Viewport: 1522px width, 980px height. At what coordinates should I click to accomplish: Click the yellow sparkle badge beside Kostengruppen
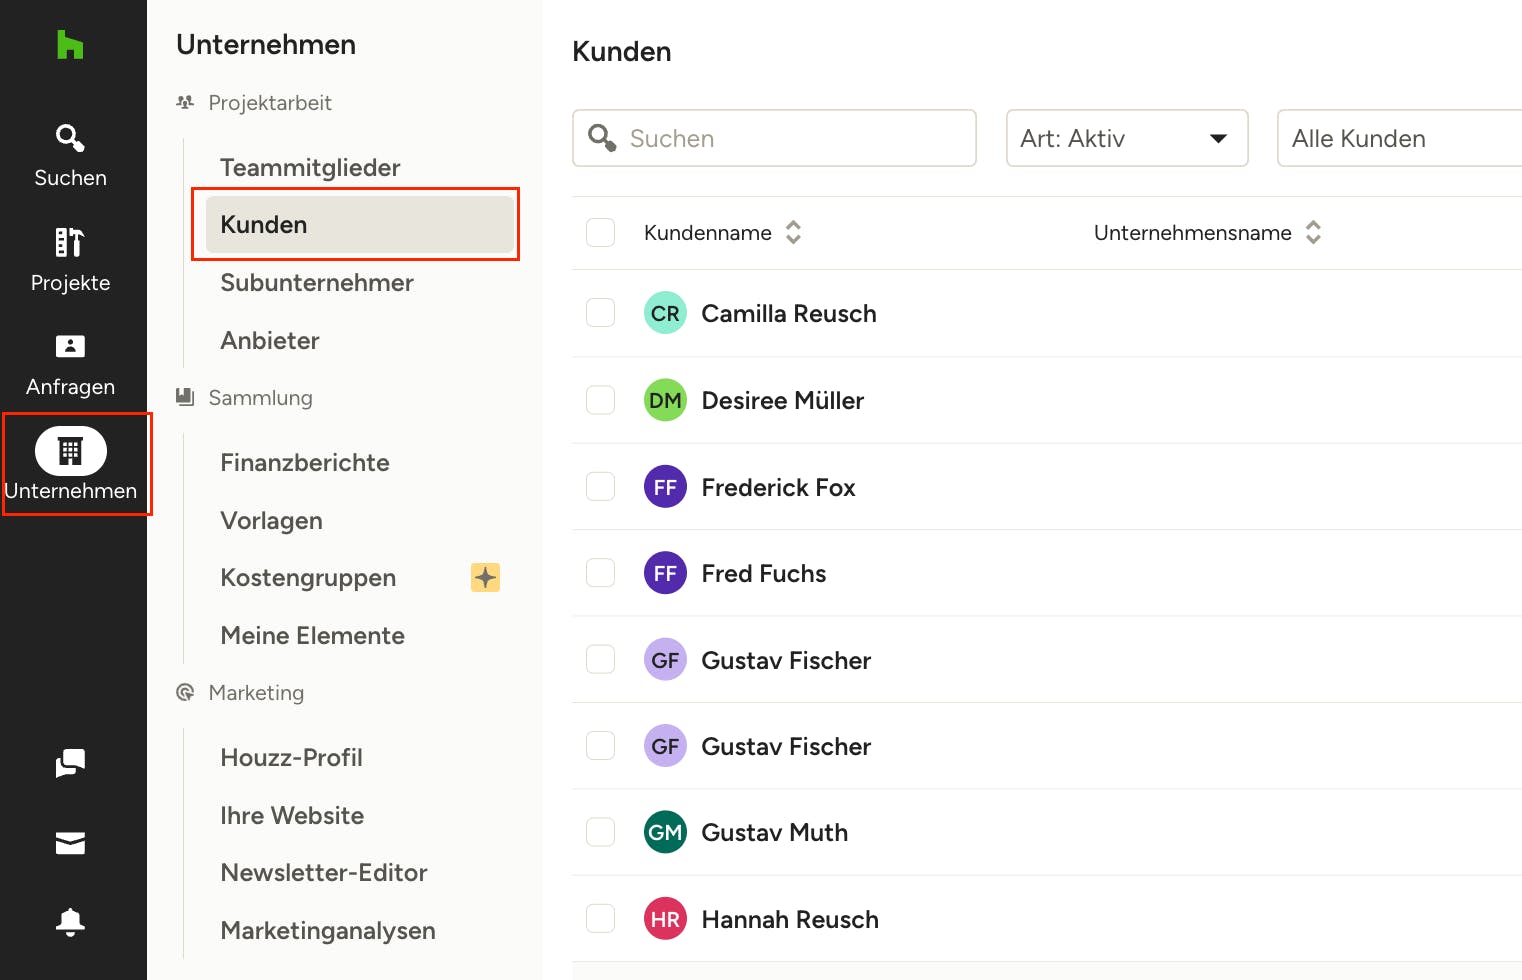[485, 578]
